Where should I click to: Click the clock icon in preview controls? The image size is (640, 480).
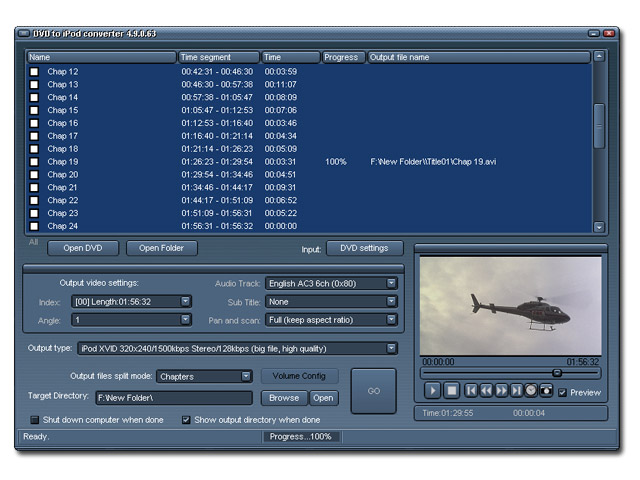[x=531, y=391]
